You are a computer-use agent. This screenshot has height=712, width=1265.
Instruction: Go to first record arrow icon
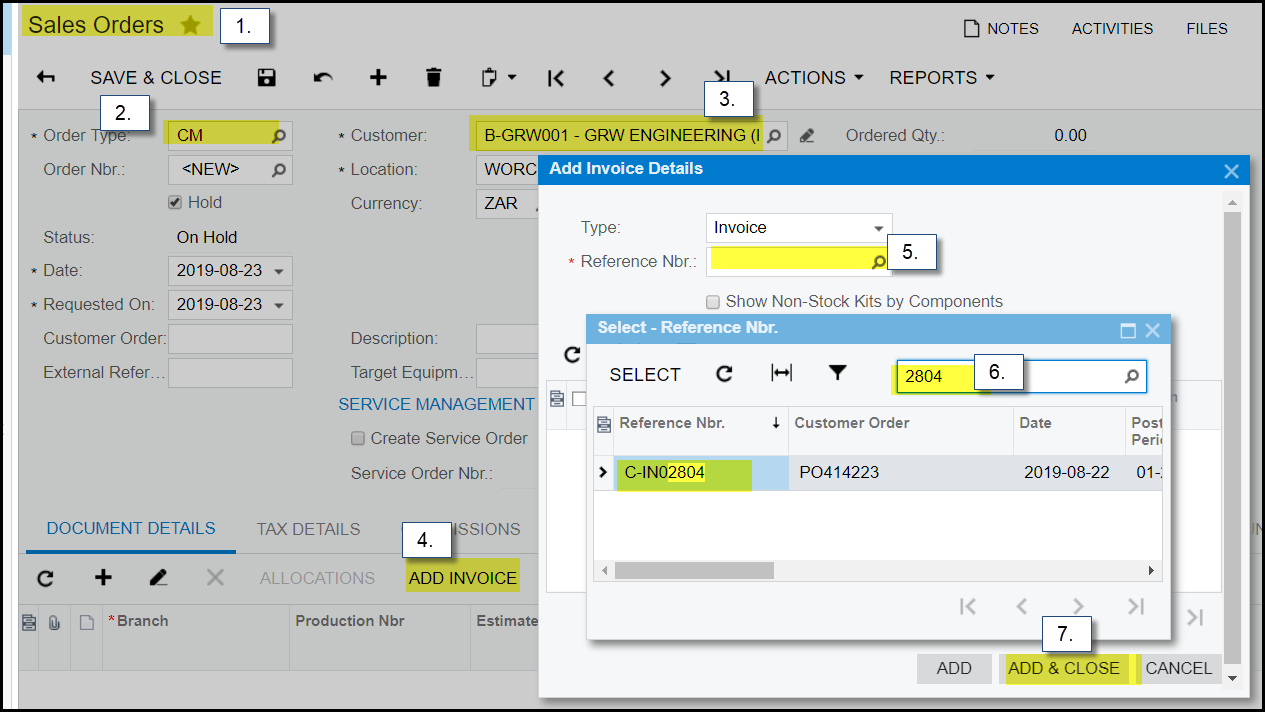click(x=556, y=78)
